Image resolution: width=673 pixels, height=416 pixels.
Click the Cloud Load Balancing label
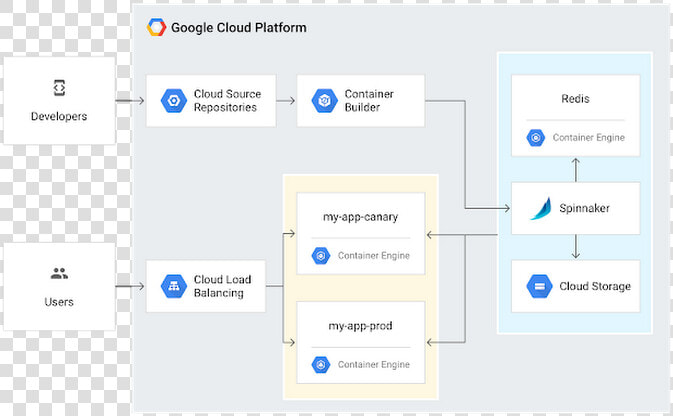tap(222, 286)
